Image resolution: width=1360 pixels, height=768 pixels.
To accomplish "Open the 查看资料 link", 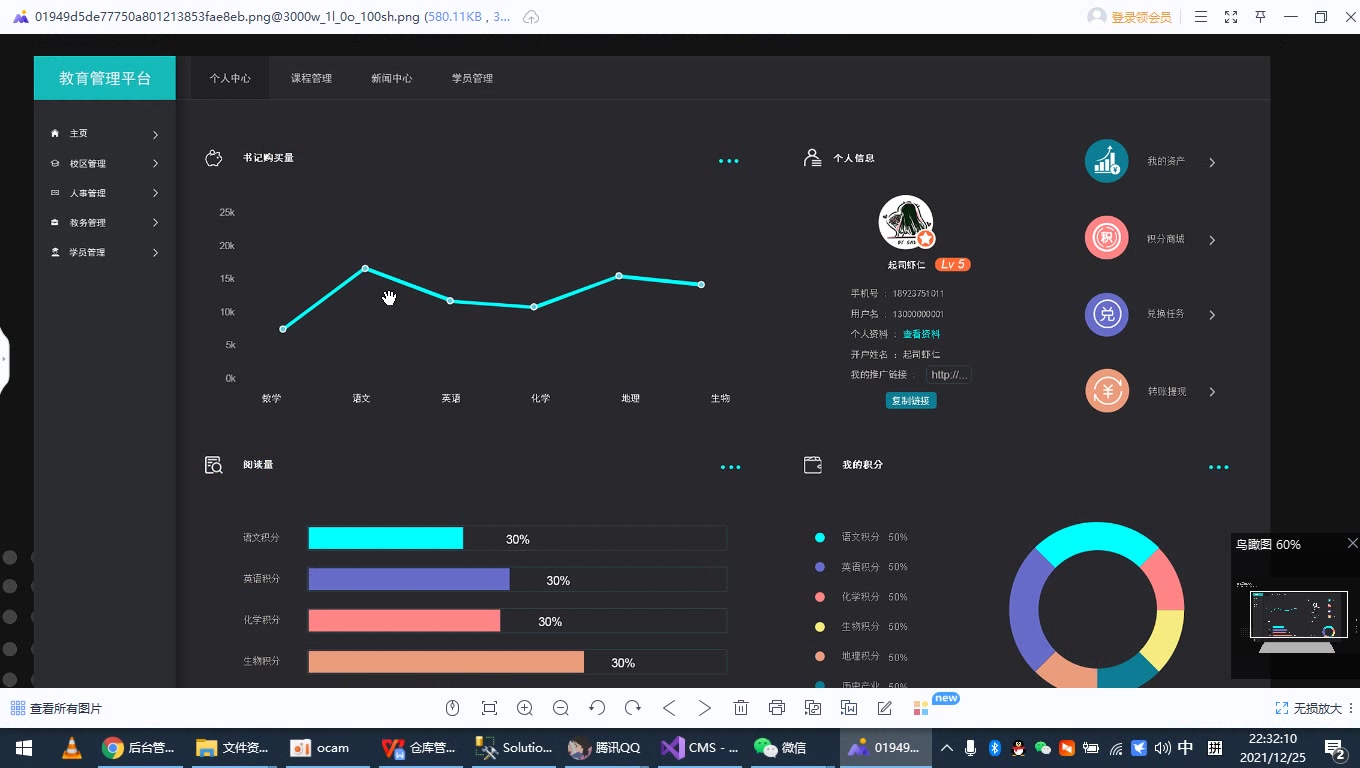I will 921,334.
